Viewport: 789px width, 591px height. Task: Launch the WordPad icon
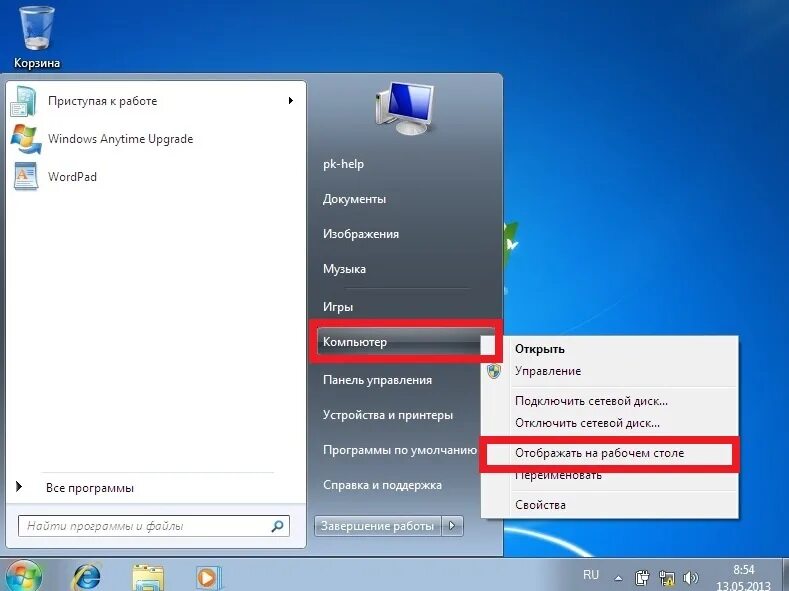click(x=26, y=177)
